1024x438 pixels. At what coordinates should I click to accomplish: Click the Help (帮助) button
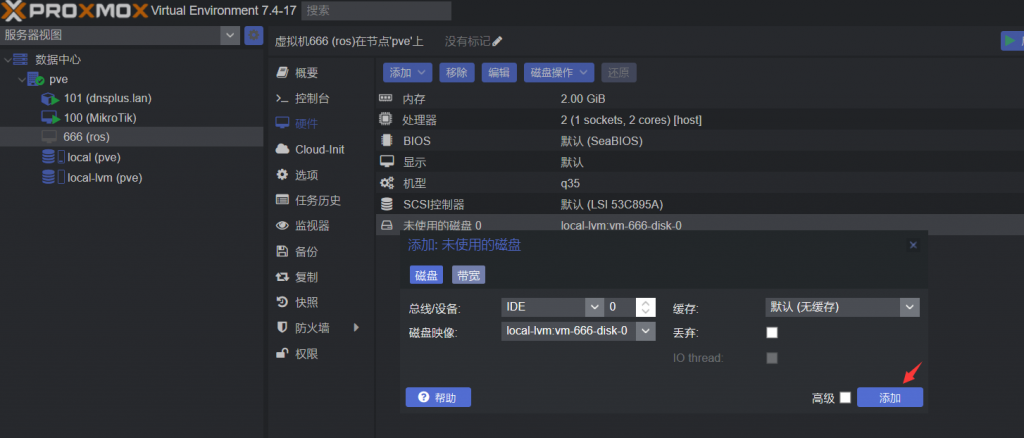pyautogui.click(x=438, y=397)
